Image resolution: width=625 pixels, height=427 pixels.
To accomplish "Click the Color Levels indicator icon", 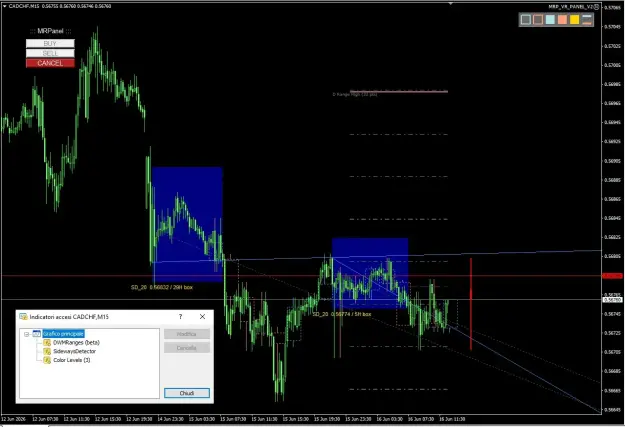I will tap(47, 360).
